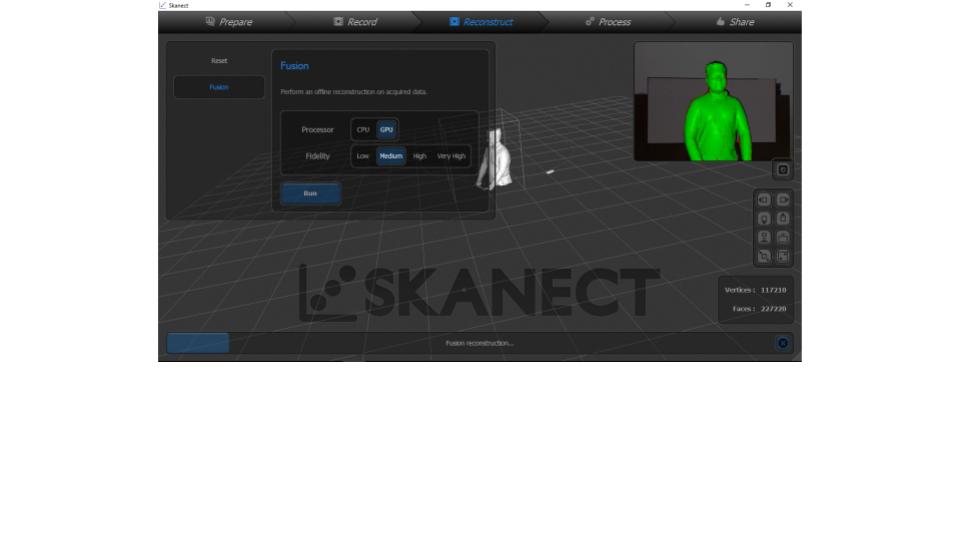Click the green depth preview thumbnail
Screen dimensions: 960x540
click(x=713, y=102)
